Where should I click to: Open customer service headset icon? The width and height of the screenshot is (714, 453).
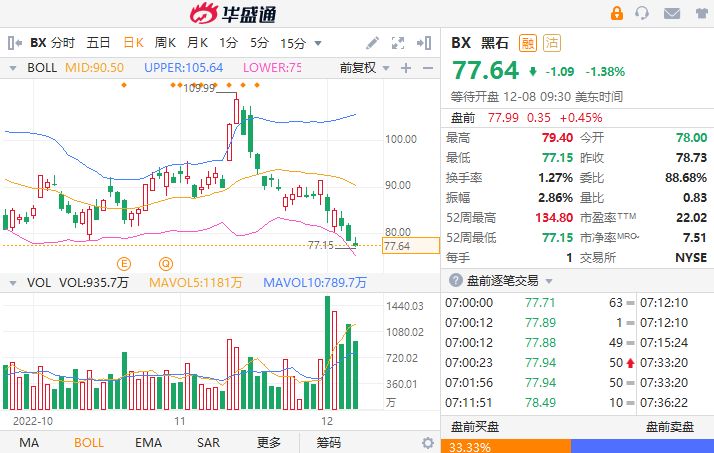642,13
